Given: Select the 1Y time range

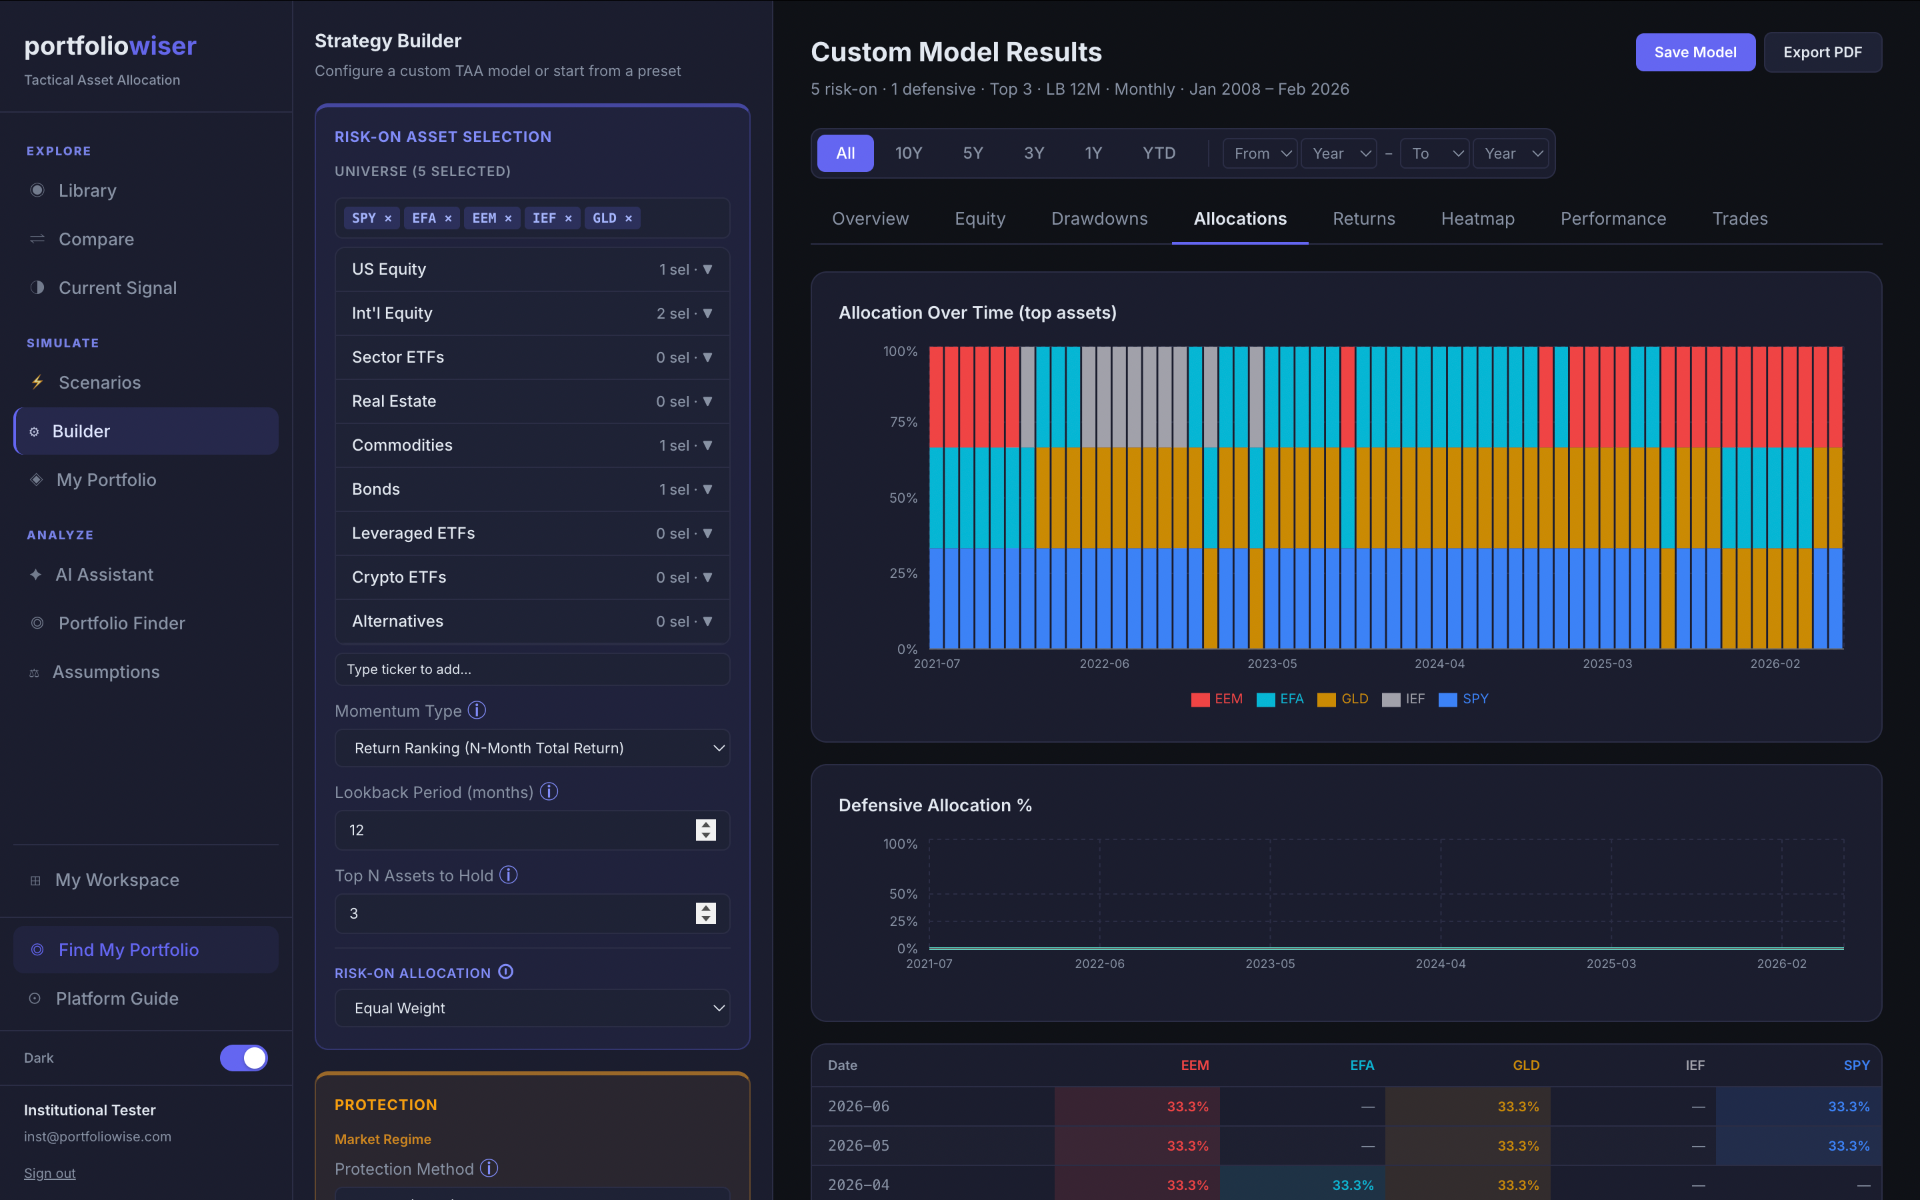Looking at the screenshot, I should pyautogui.click(x=1093, y=153).
